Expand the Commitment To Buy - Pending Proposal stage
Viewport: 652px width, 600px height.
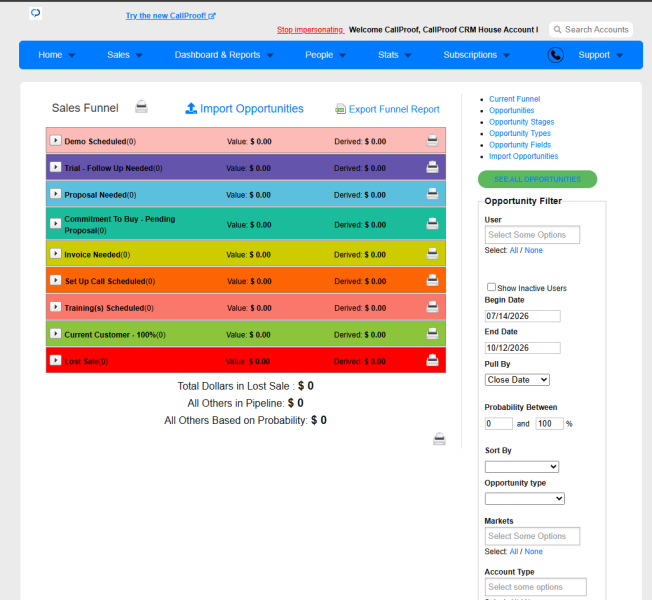click(55, 223)
